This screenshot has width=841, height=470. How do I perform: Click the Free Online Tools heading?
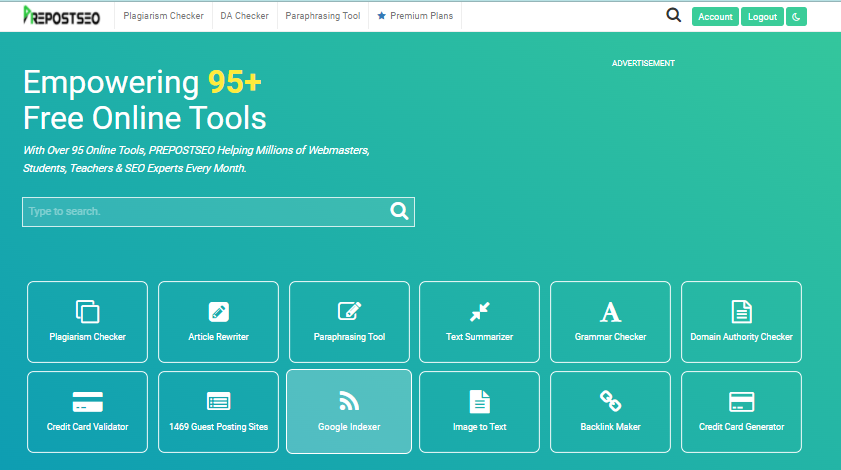pos(145,118)
